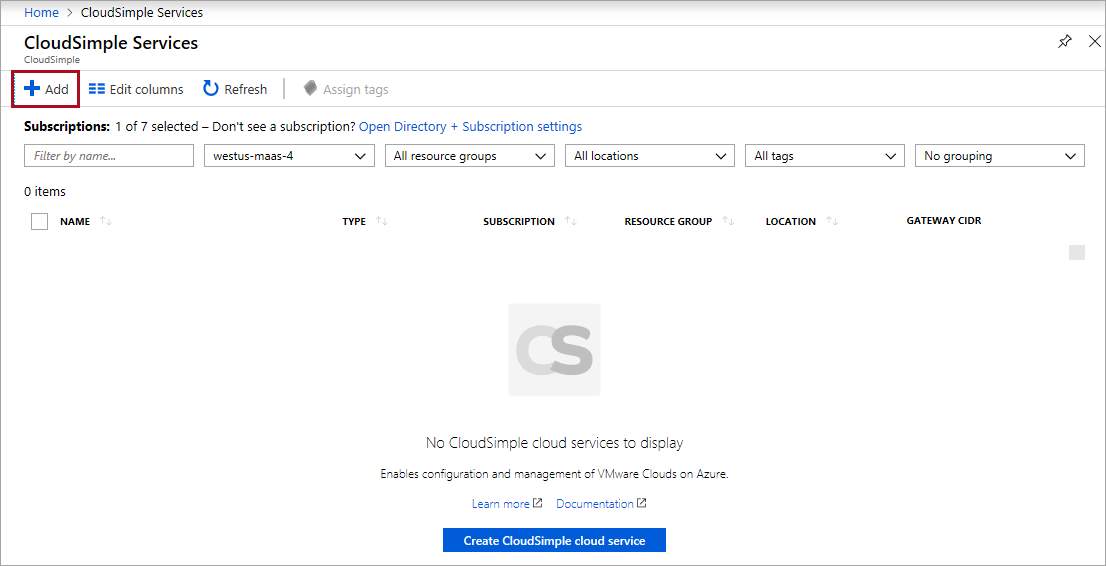This screenshot has width=1106, height=566.
Task: Click the GATEWAY CIDR column header
Action: (x=944, y=221)
